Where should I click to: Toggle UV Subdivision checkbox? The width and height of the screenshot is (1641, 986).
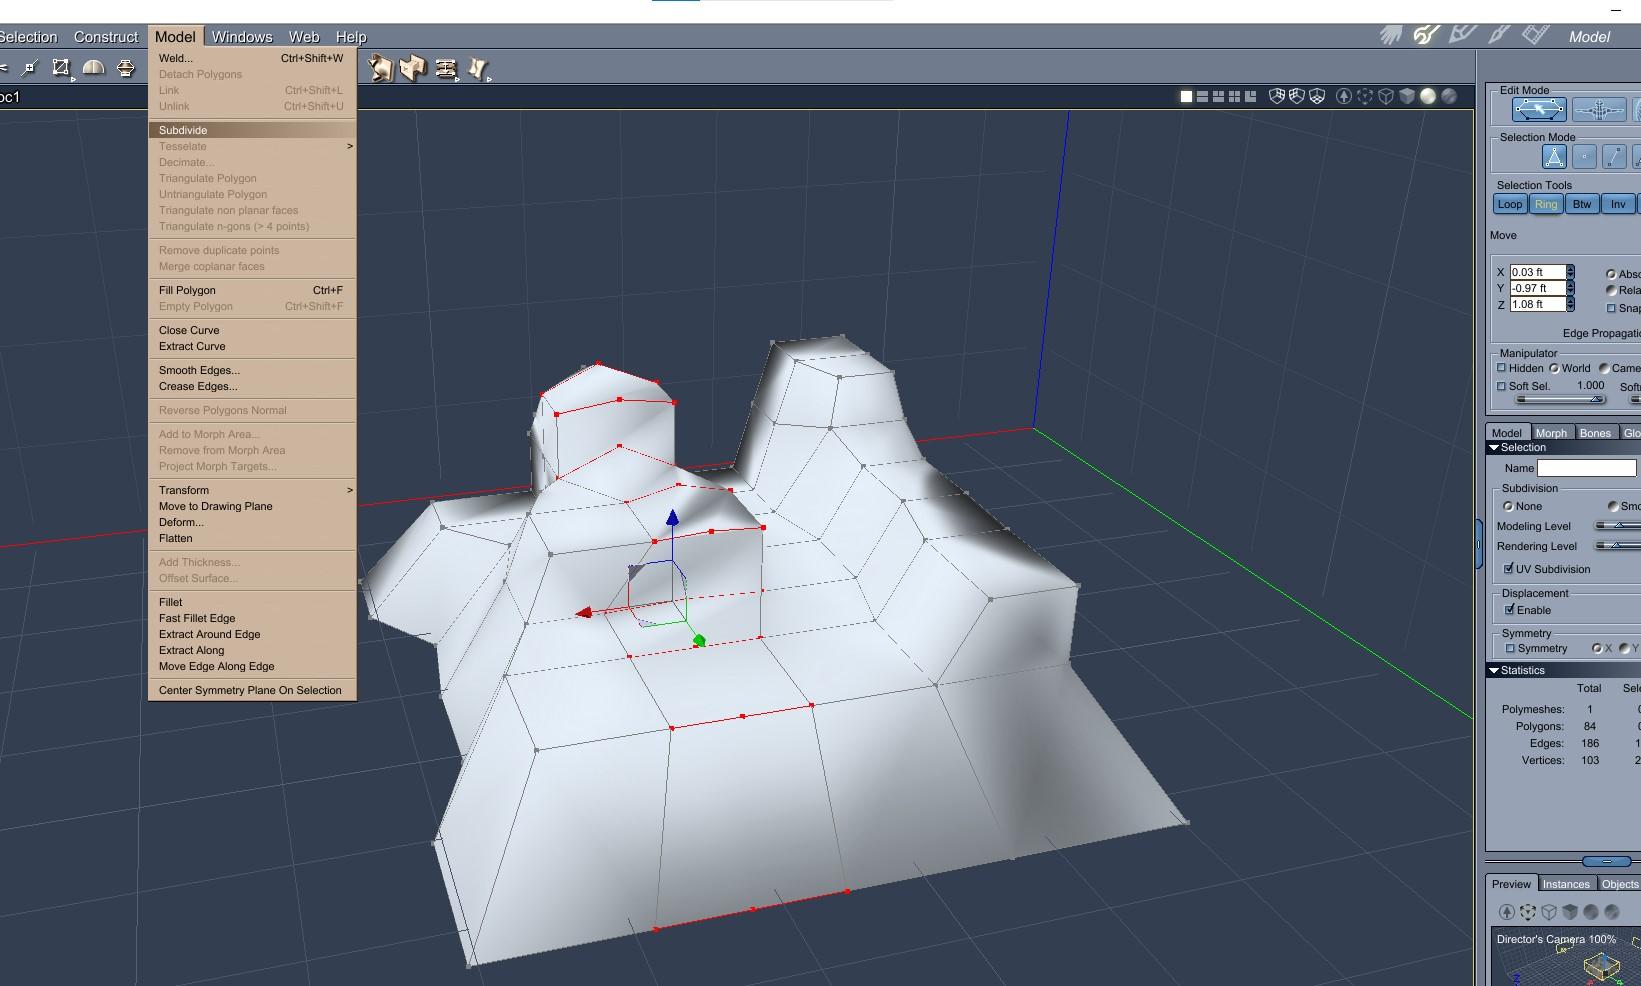tap(1509, 569)
